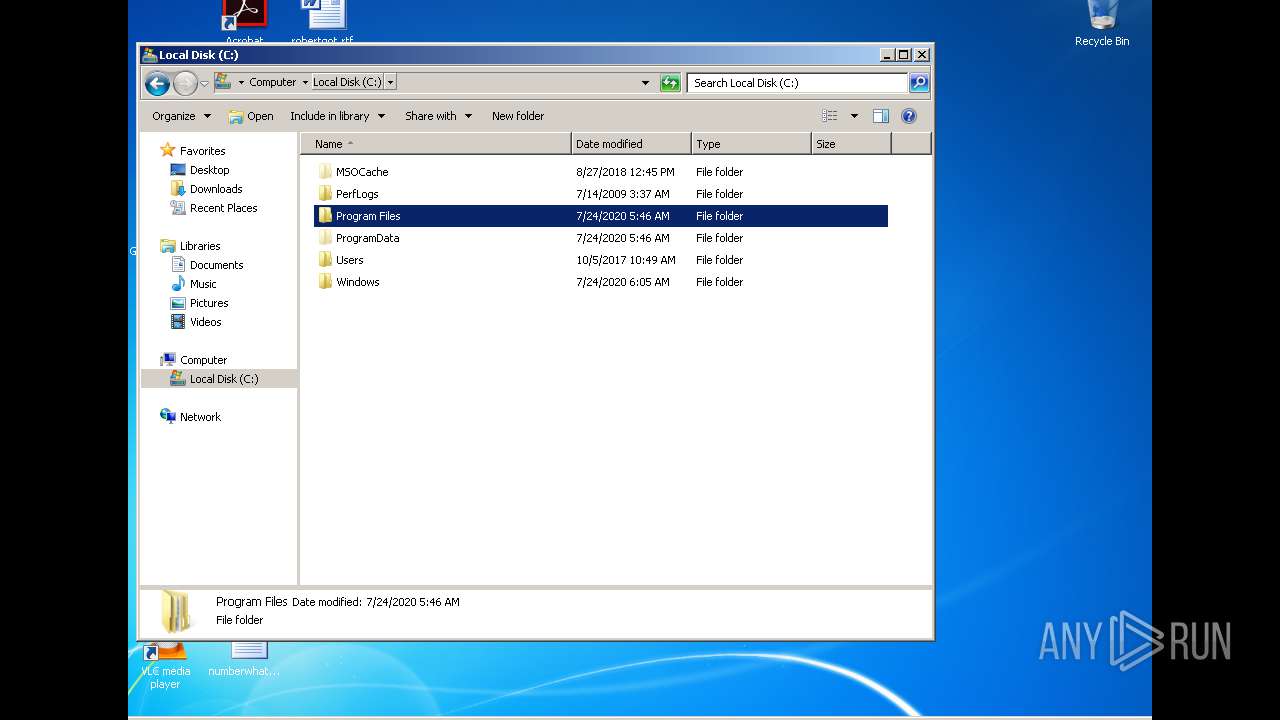The image size is (1280, 720).
Task: Expand the Local Disk (C:) breadcrumb arrow
Action: click(x=390, y=82)
